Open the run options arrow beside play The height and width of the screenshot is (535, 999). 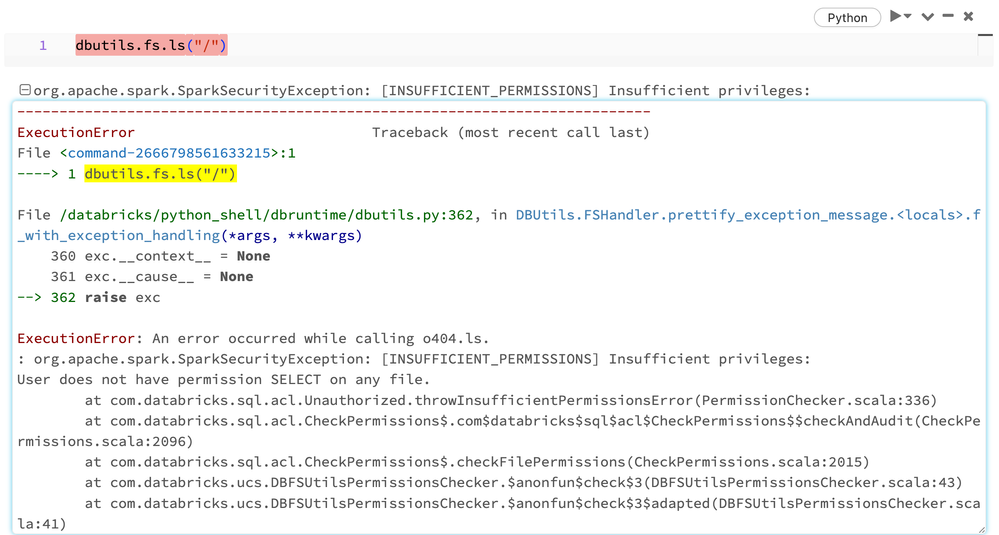(908, 17)
